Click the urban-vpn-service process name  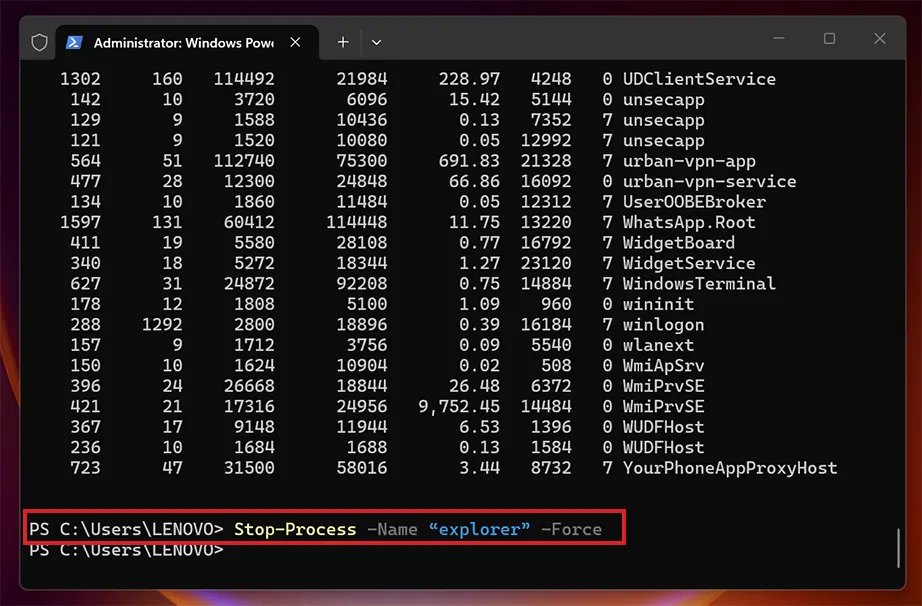[x=709, y=181]
